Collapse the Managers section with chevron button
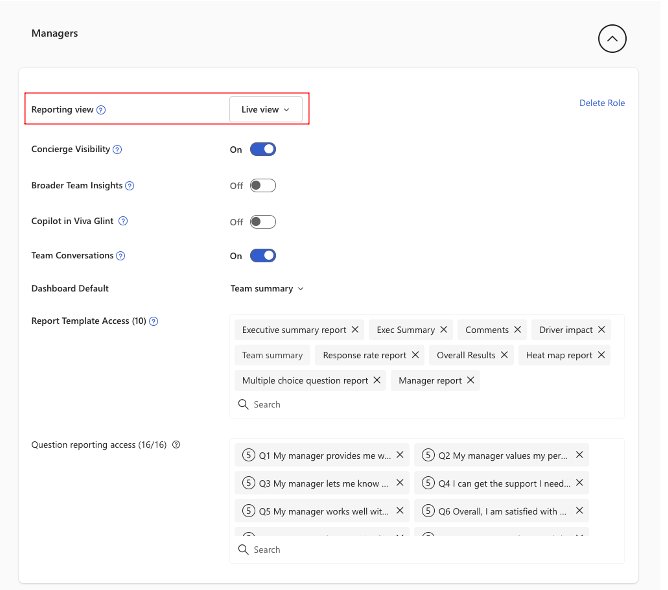This screenshot has width=668, height=590. point(612,39)
